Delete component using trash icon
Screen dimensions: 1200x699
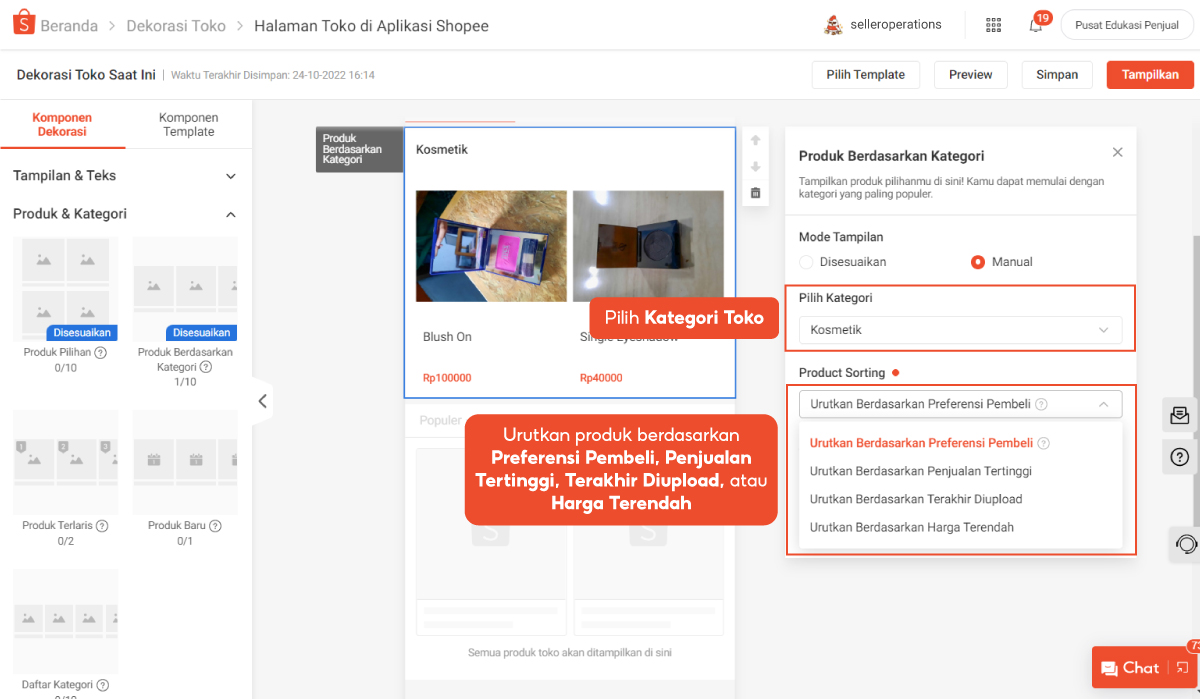point(755,193)
